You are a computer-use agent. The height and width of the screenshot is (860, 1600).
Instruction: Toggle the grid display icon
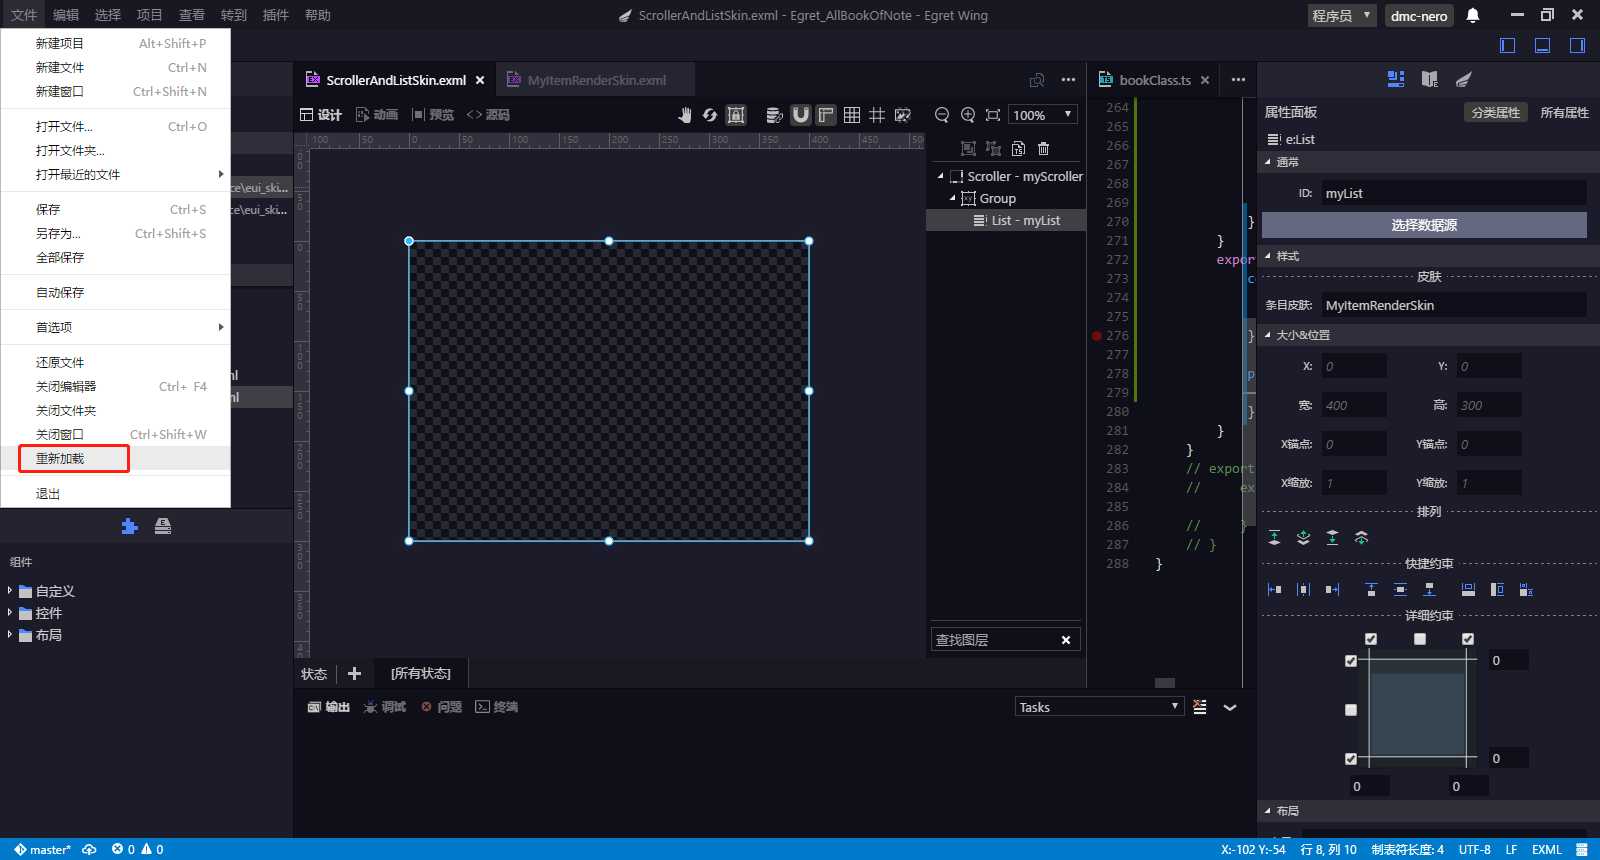coord(852,115)
